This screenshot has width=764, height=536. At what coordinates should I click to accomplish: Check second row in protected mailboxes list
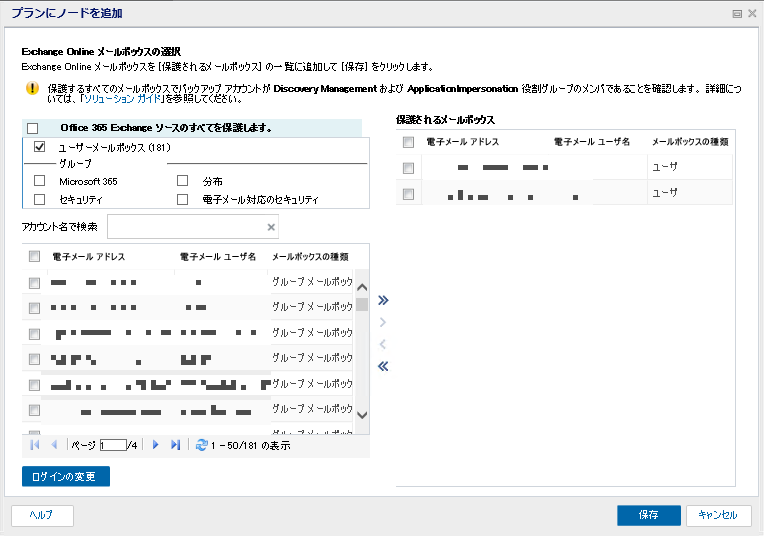(408, 194)
